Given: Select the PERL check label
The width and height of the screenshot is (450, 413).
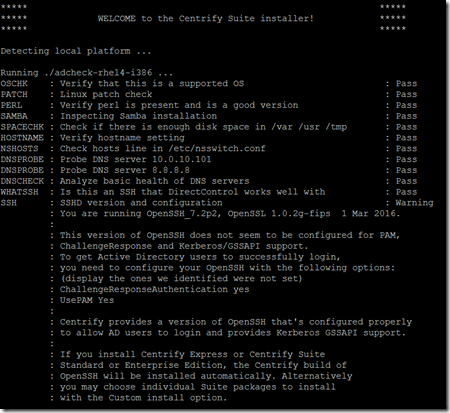Looking at the screenshot, I should tap(12, 105).
